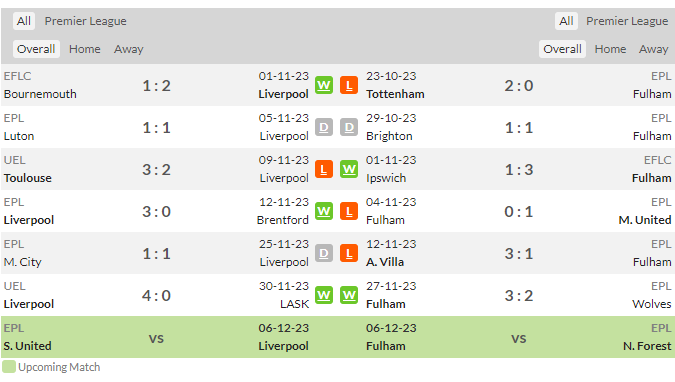Open the M. United team link
Viewport: 675px width, 382px height.
(x=644, y=220)
